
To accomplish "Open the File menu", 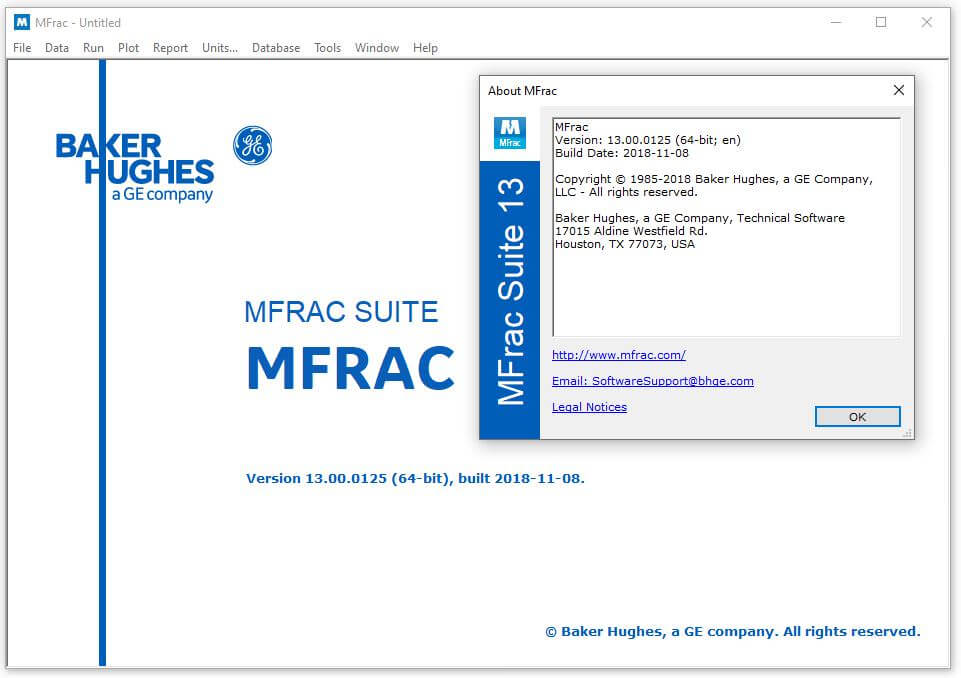I will [x=21, y=47].
